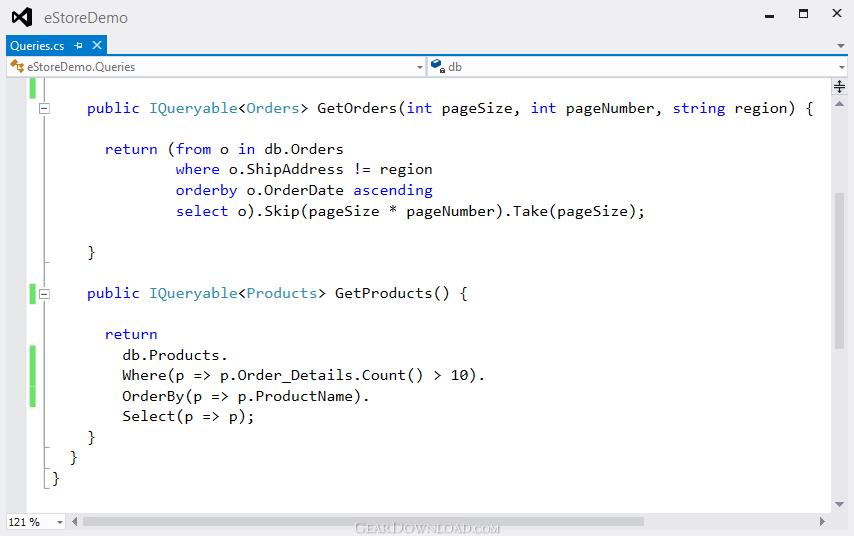Viewport: 854px width, 536px height.
Task: Click the IQueryable type before Products
Action: (x=193, y=294)
